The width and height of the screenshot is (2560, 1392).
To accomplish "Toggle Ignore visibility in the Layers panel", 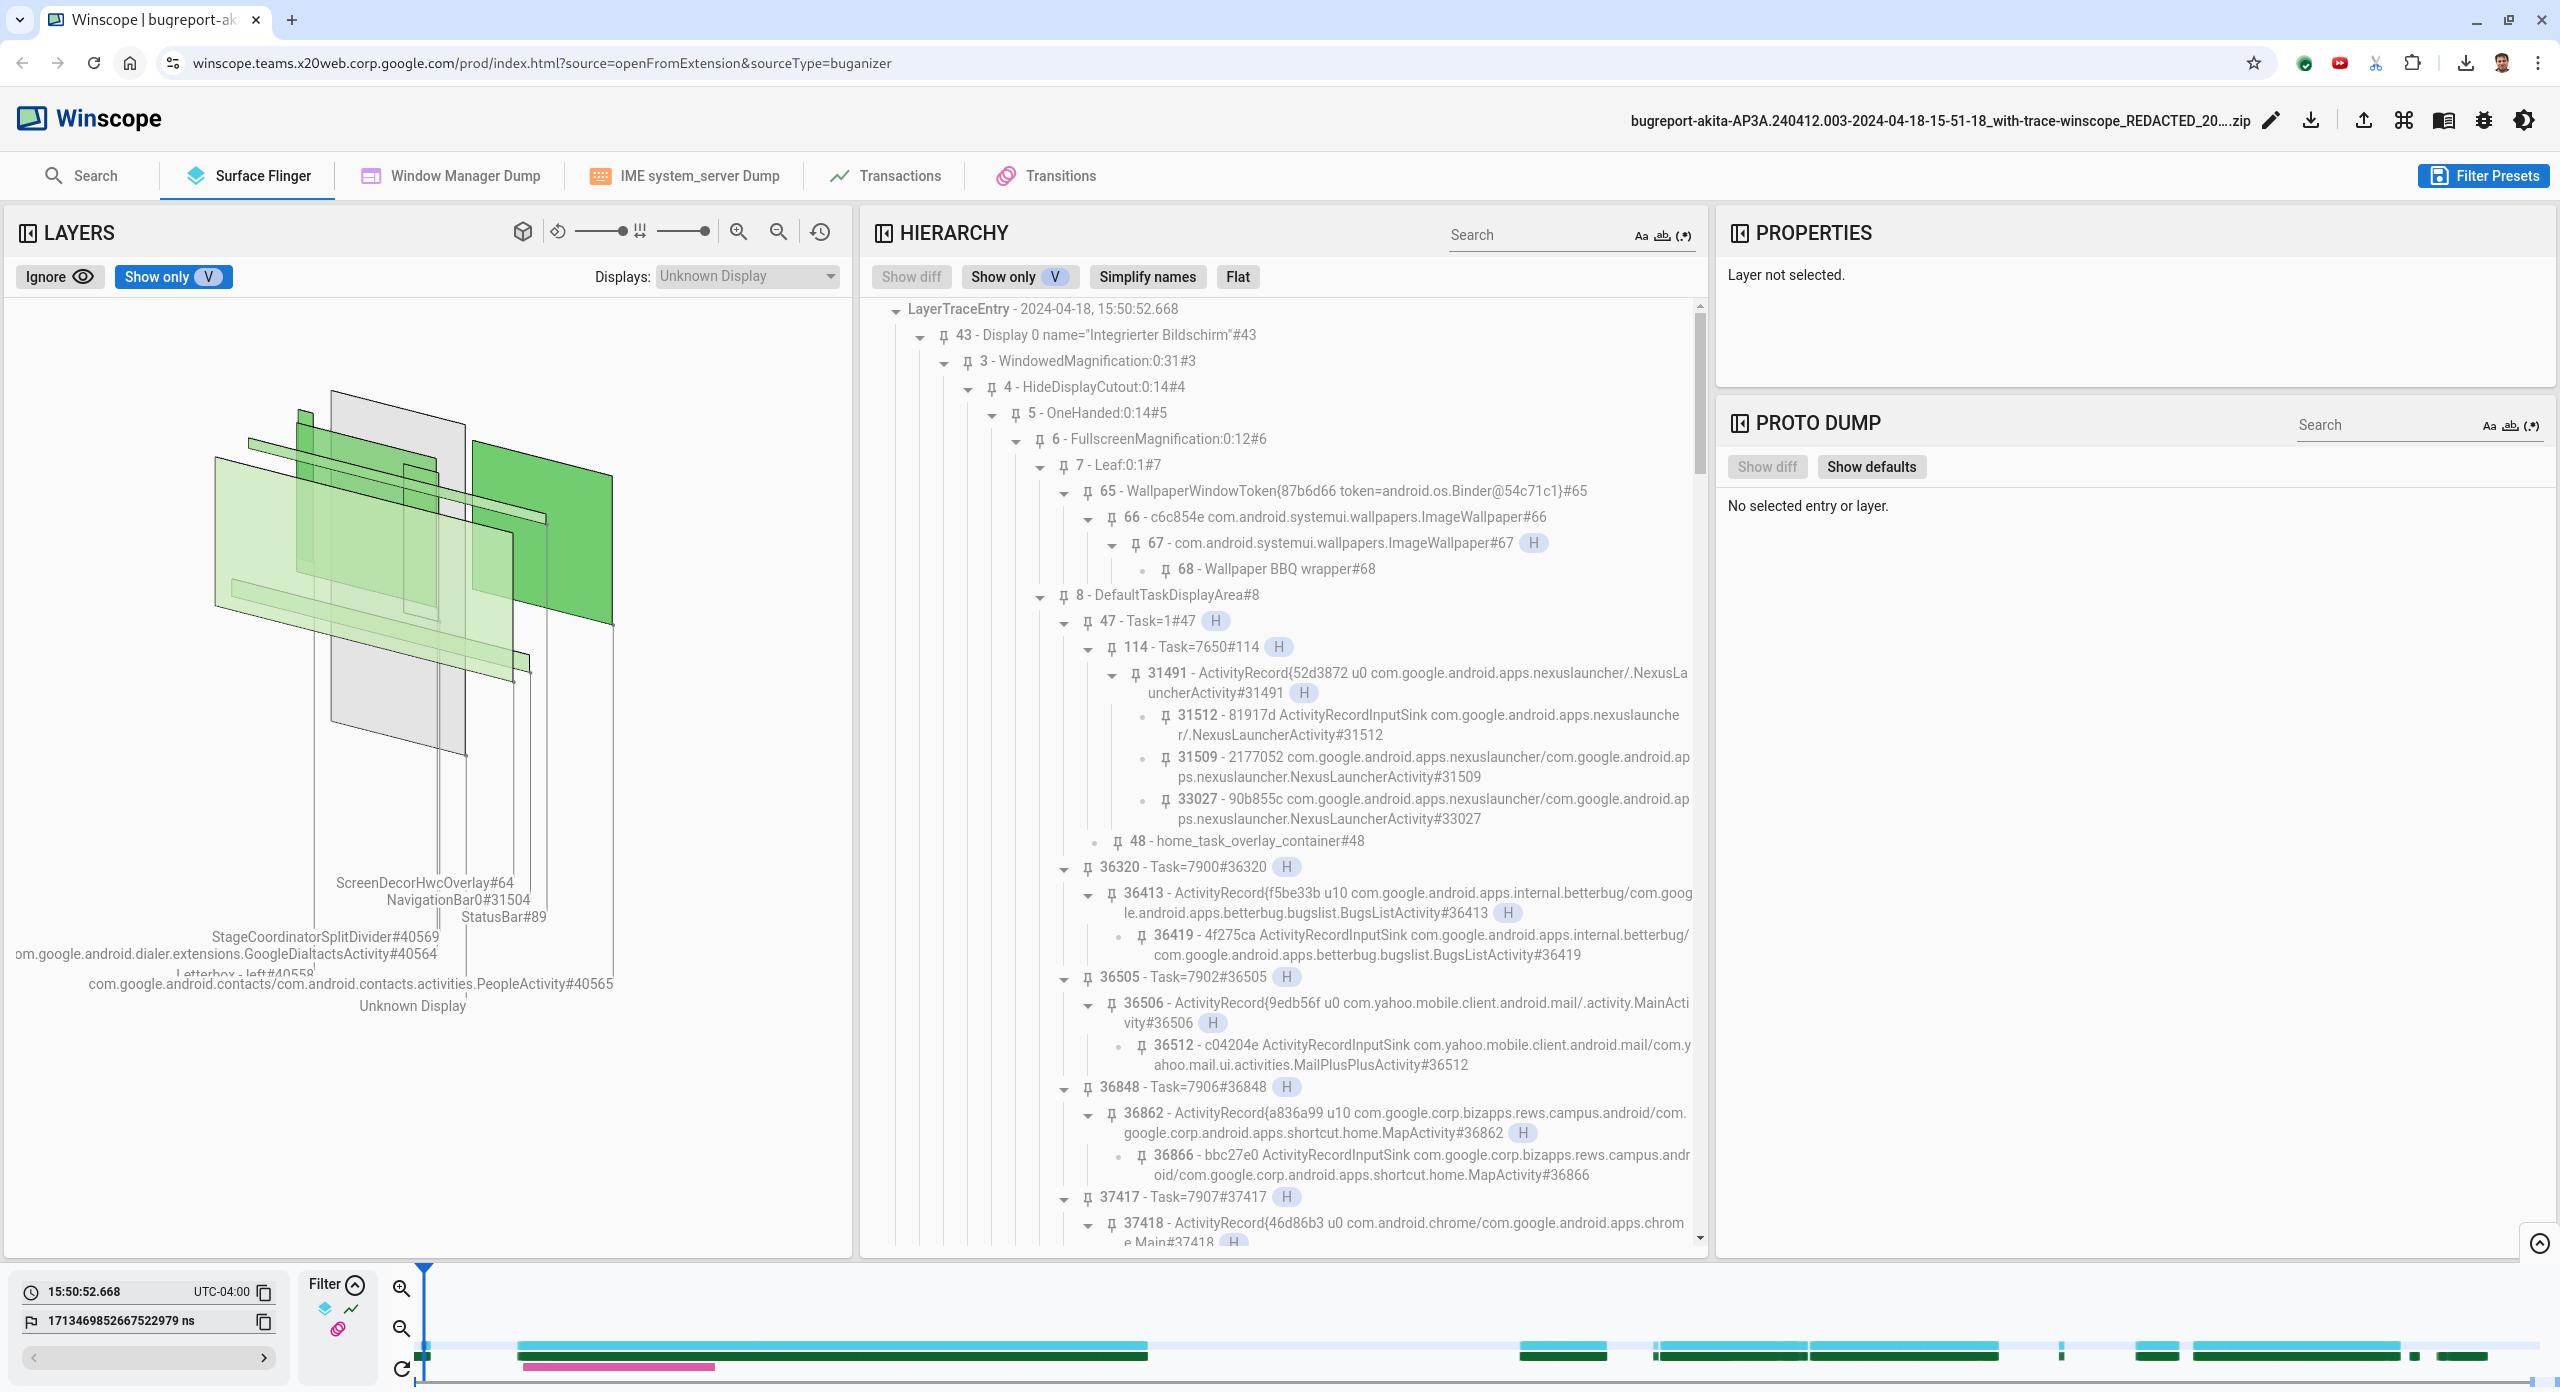I will point(59,276).
